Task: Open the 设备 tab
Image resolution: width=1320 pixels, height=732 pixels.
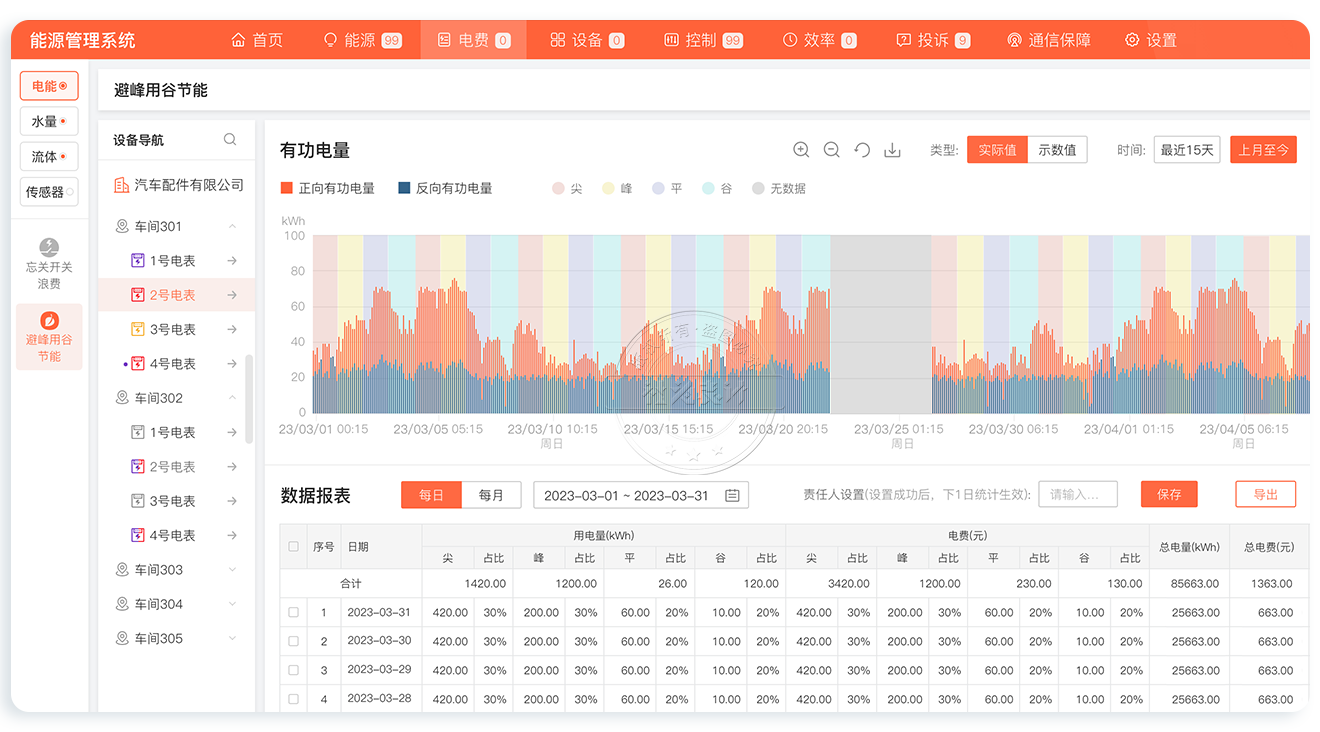Action: 587,40
